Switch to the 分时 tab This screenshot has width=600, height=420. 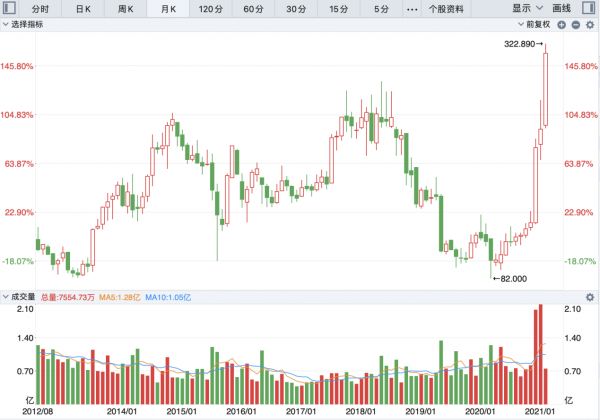click(38, 9)
